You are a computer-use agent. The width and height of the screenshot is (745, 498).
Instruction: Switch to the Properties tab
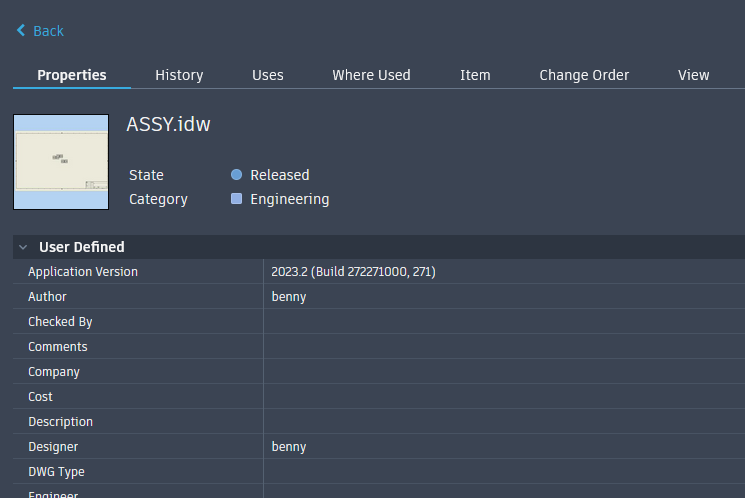click(72, 75)
